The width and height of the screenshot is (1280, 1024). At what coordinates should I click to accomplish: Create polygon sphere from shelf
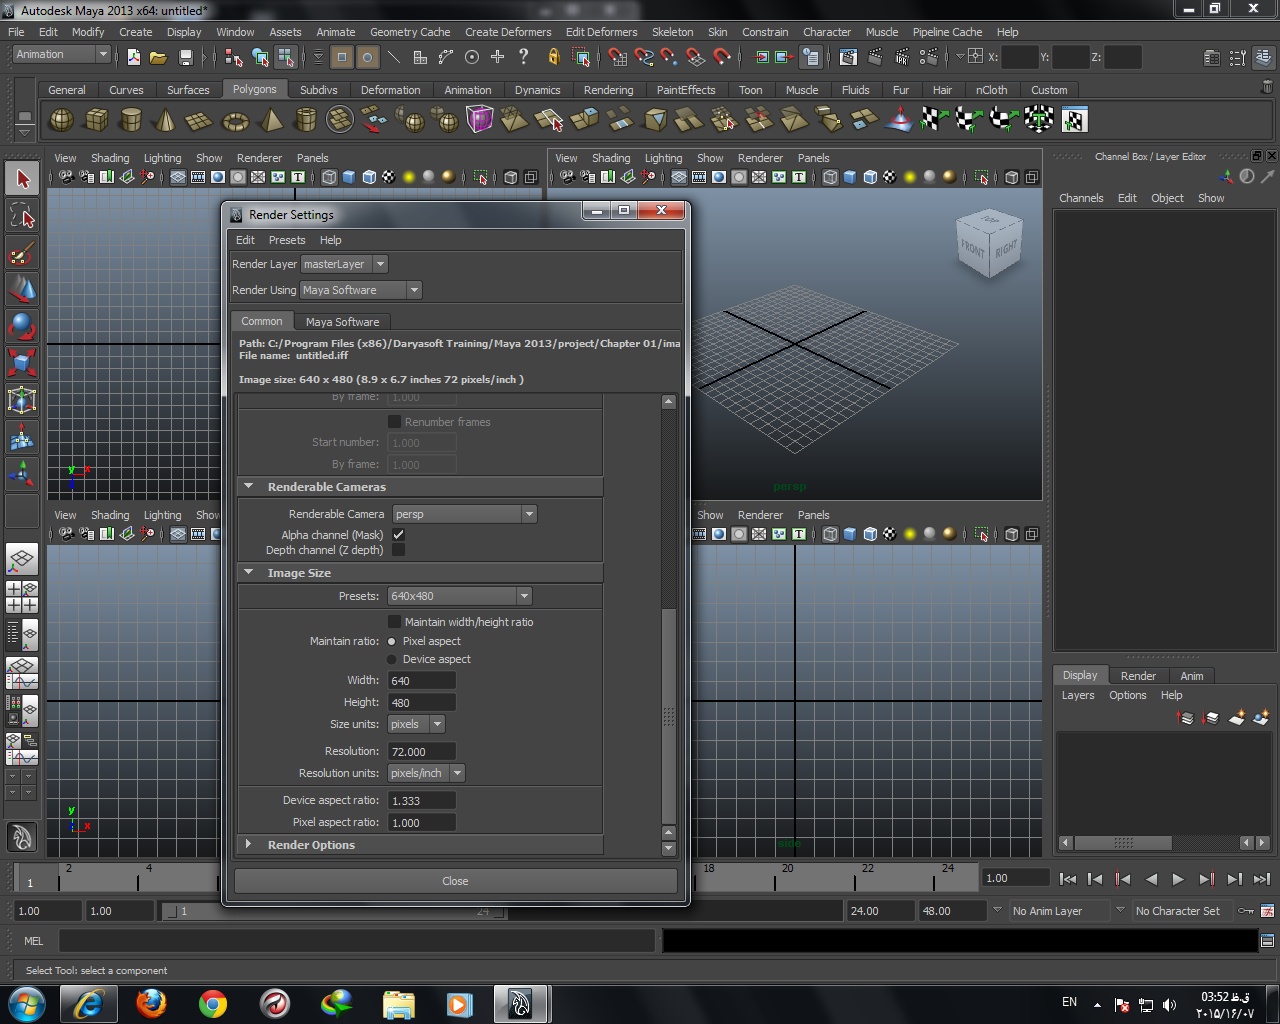[62, 120]
